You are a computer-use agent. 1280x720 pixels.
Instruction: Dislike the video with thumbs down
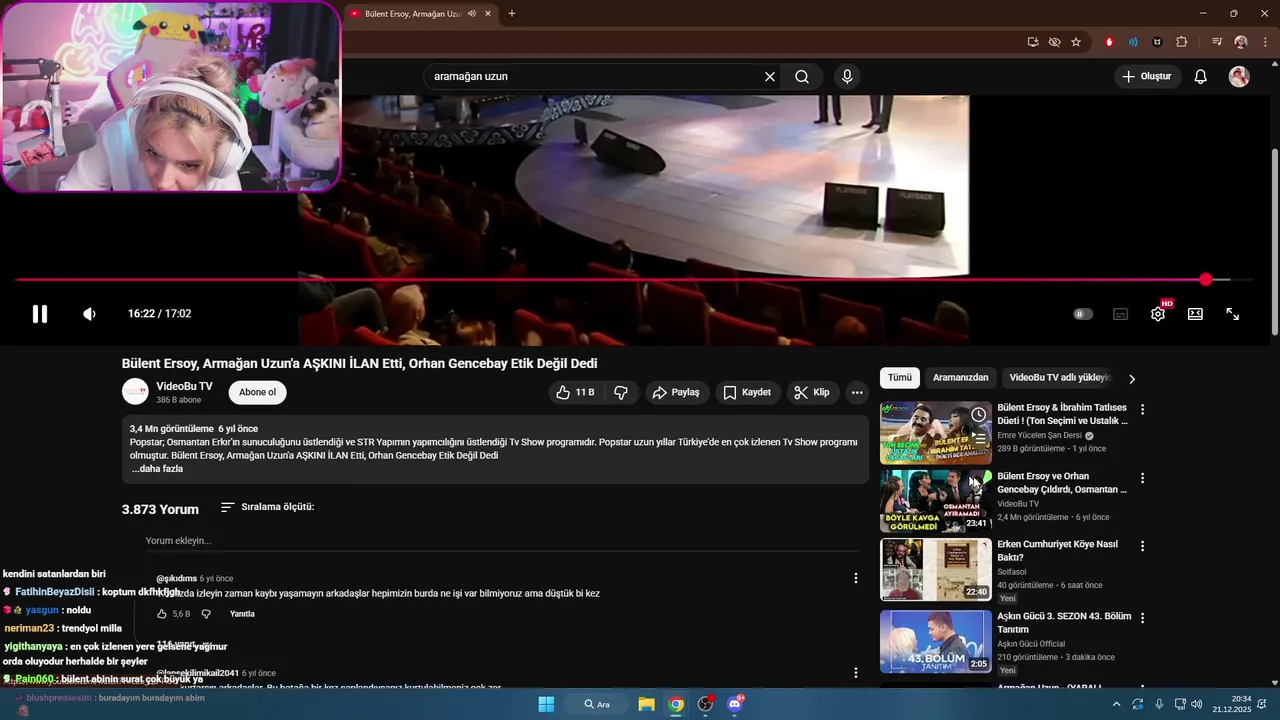tap(621, 393)
